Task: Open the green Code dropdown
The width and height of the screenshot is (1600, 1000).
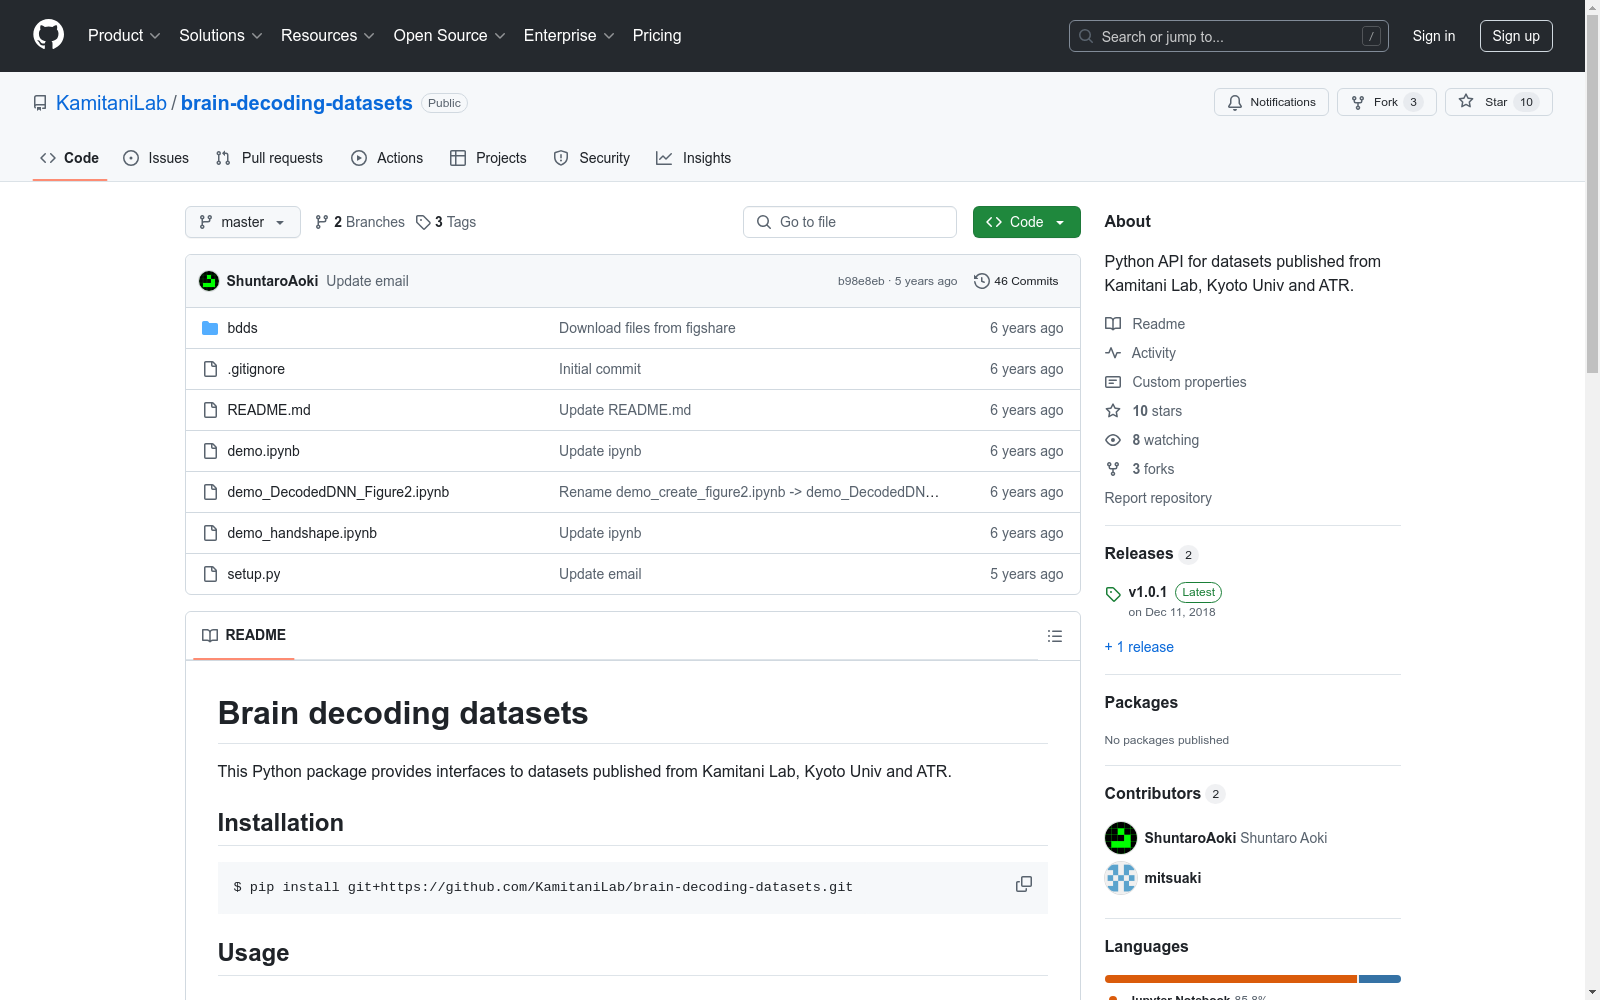Action: click(x=1026, y=222)
